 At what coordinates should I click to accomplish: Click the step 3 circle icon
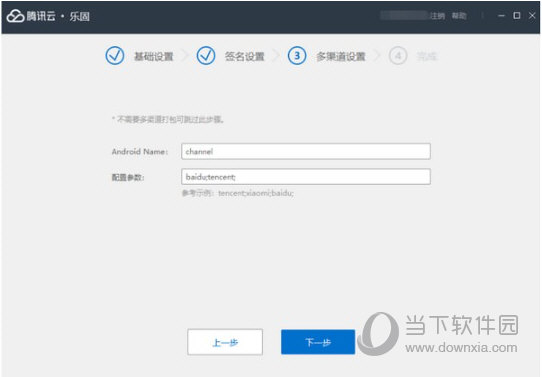(297, 56)
